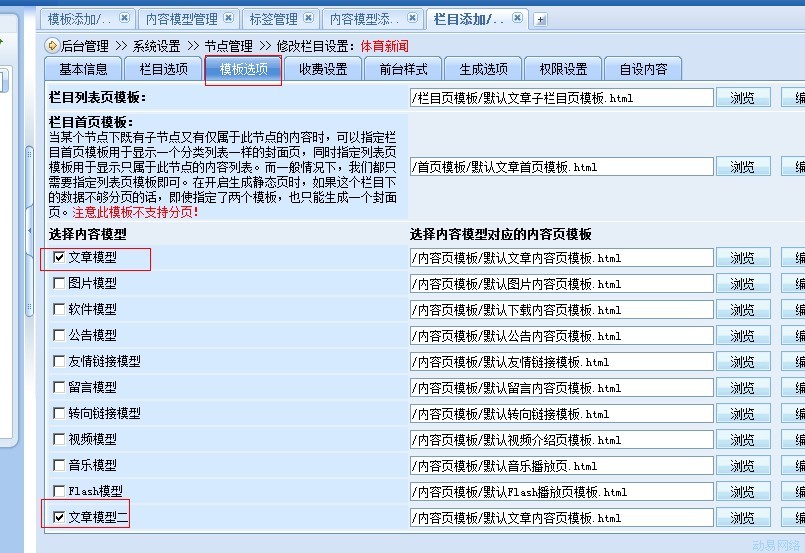Uncheck the 文章模型 checkbox
Viewport: 805px width, 553px height.
[59, 258]
